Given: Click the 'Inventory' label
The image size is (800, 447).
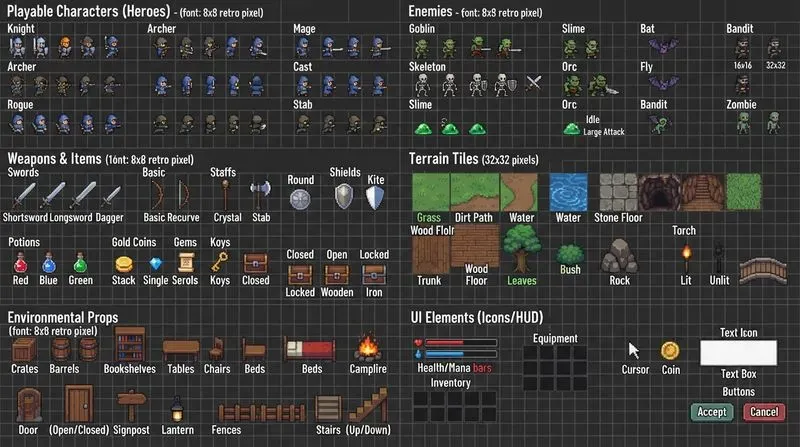Looking at the screenshot, I should pyautogui.click(x=451, y=383).
